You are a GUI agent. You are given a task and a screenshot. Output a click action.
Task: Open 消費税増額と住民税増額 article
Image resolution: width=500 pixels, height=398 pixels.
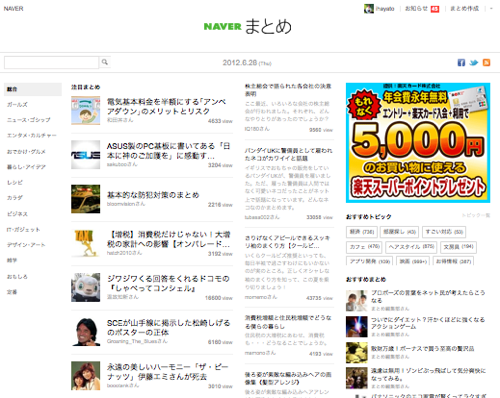pyautogui.click(x=288, y=322)
